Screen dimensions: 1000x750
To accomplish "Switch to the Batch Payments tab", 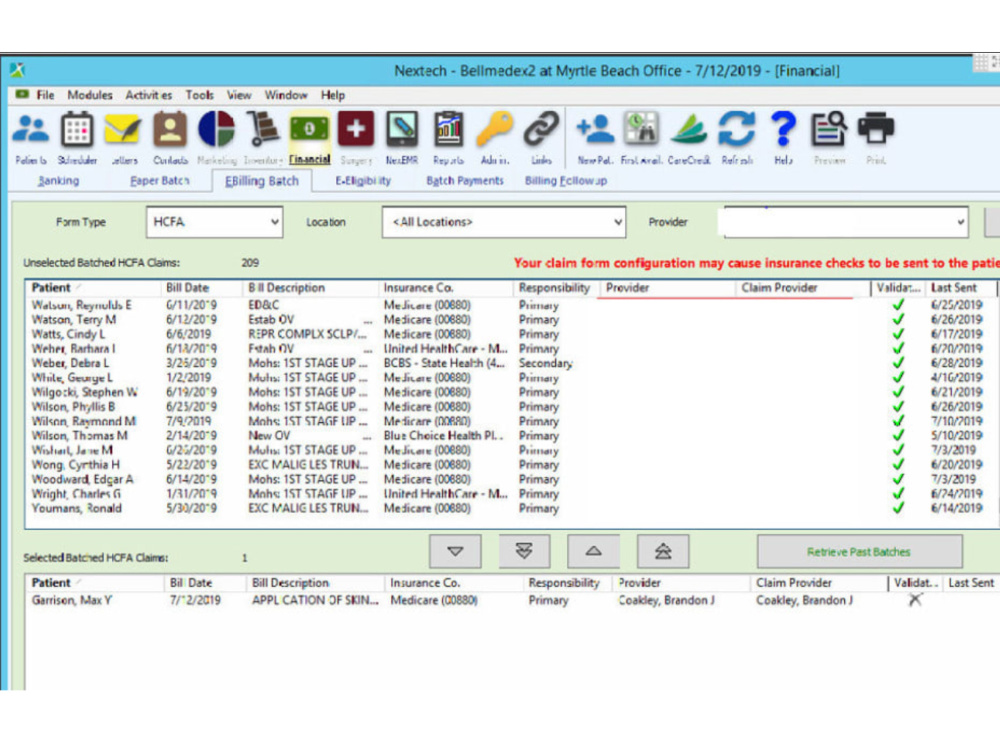I will click(465, 180).
